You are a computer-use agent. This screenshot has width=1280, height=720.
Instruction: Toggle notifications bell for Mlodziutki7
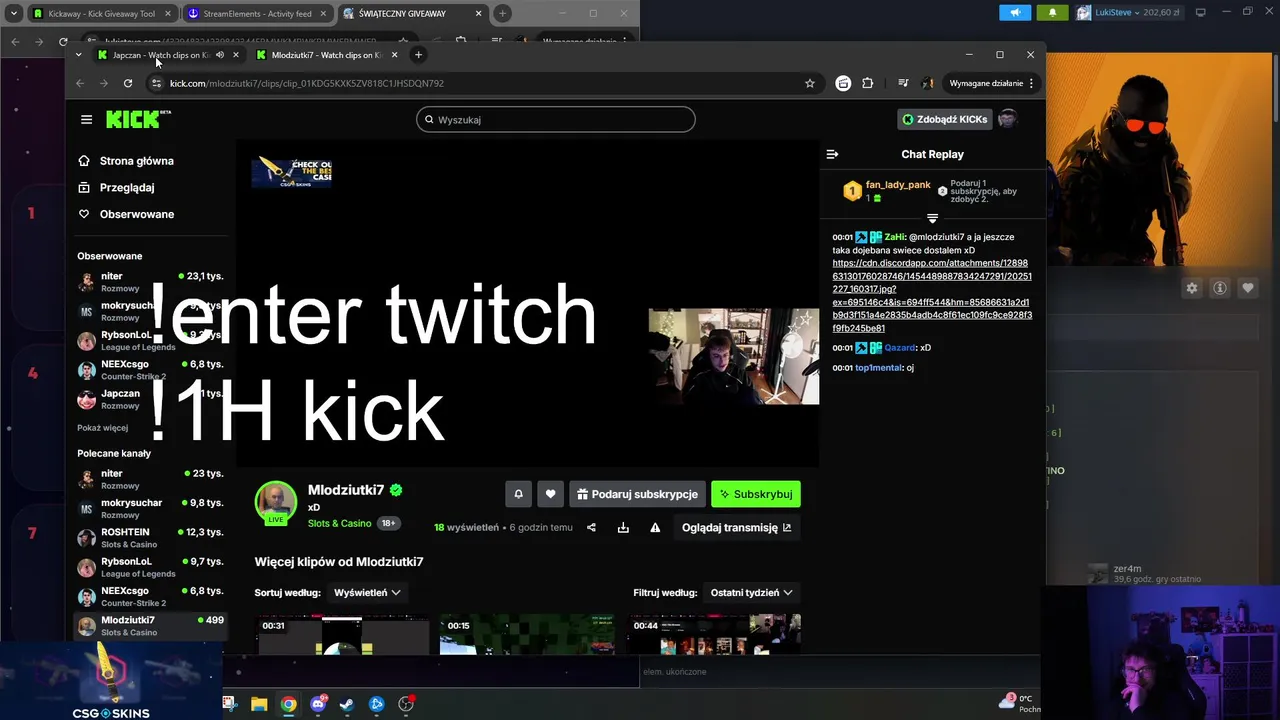point(518,494)
